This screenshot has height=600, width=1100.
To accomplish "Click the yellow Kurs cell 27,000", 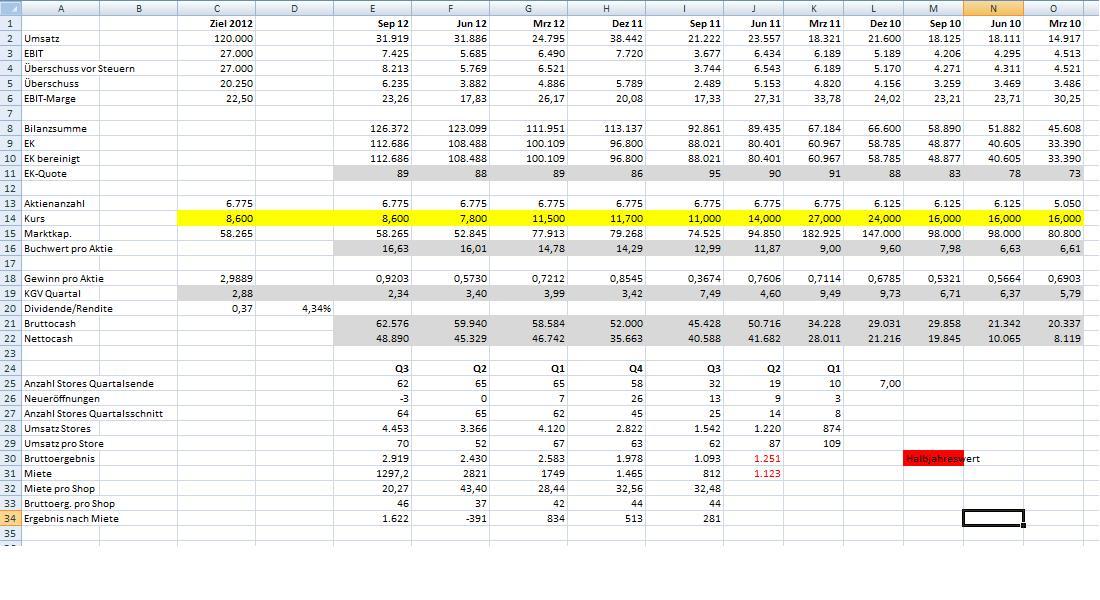I will coord(814,218).
